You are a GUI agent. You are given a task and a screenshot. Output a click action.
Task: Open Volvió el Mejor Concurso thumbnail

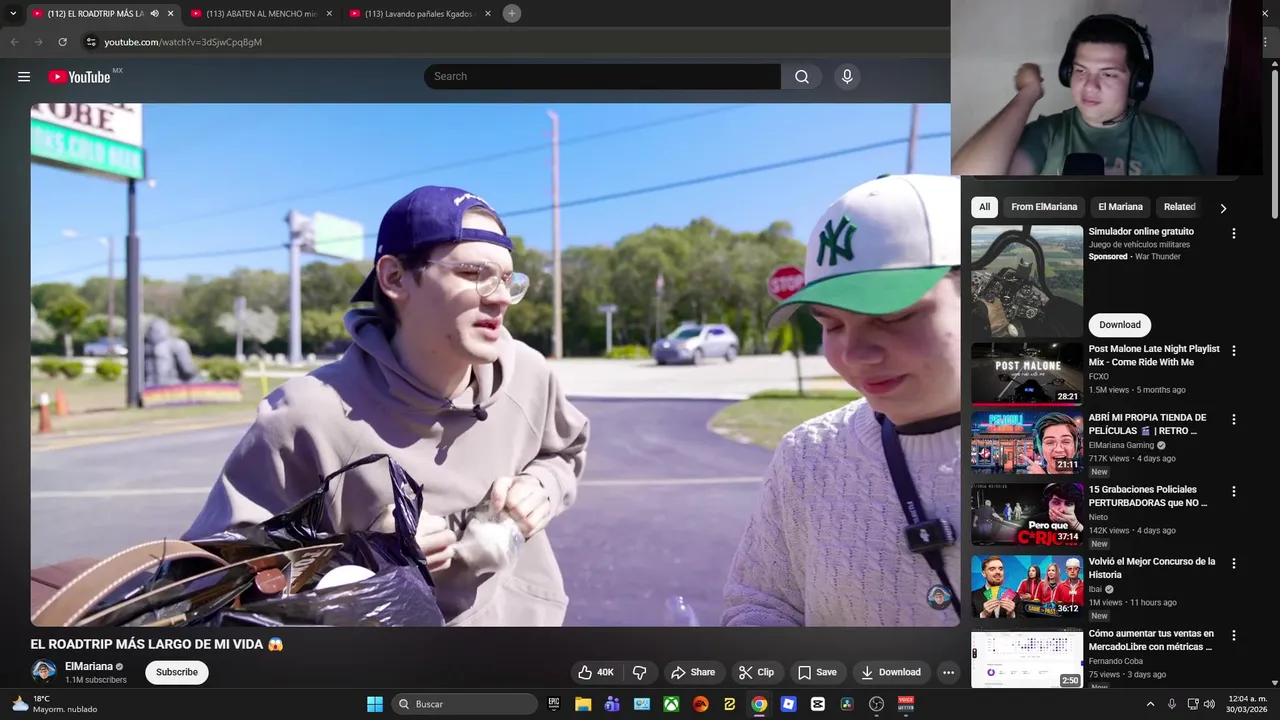[1026, 587]
